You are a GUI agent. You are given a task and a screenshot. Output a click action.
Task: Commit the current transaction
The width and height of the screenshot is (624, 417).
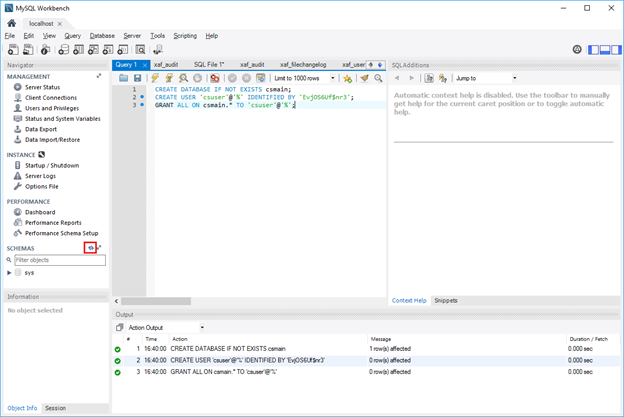pyautogui.click(x=232, y=78)
